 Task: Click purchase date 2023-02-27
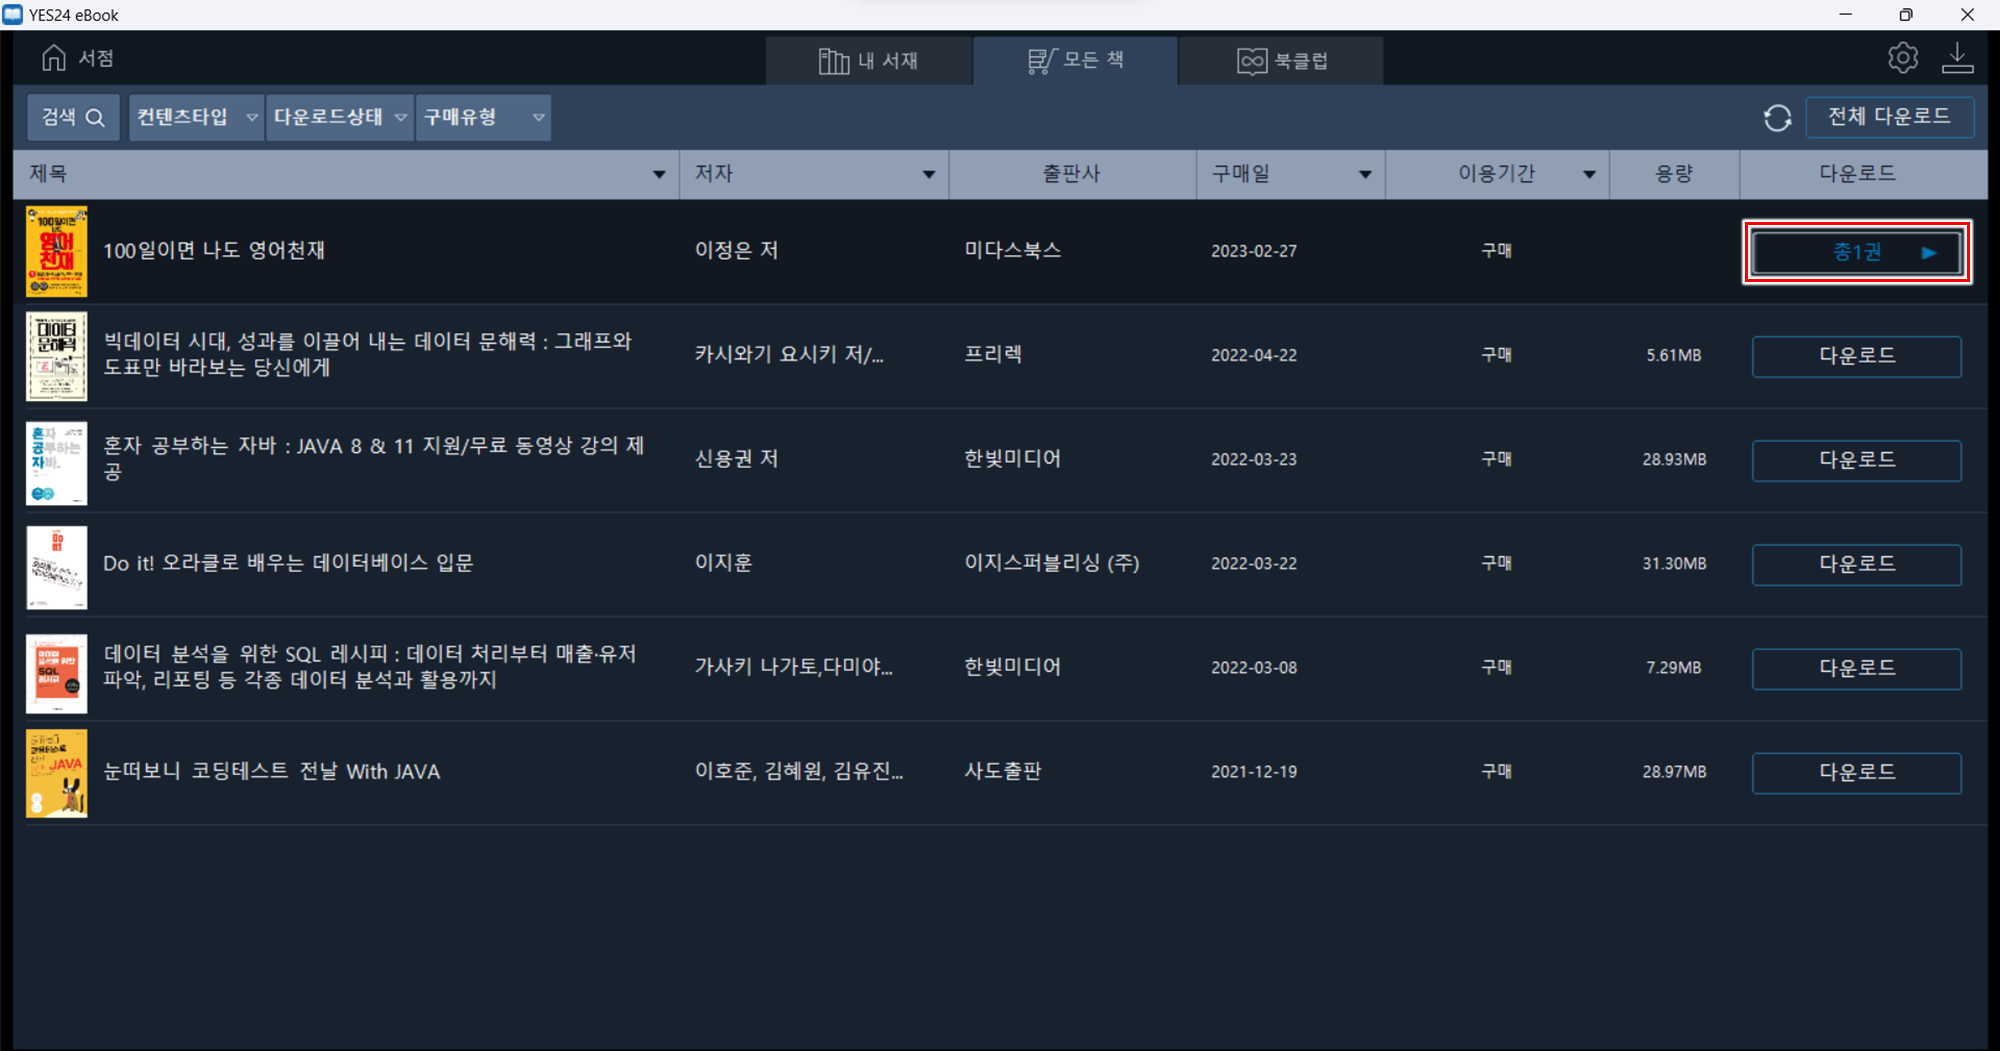click(x=1254, y=251)
